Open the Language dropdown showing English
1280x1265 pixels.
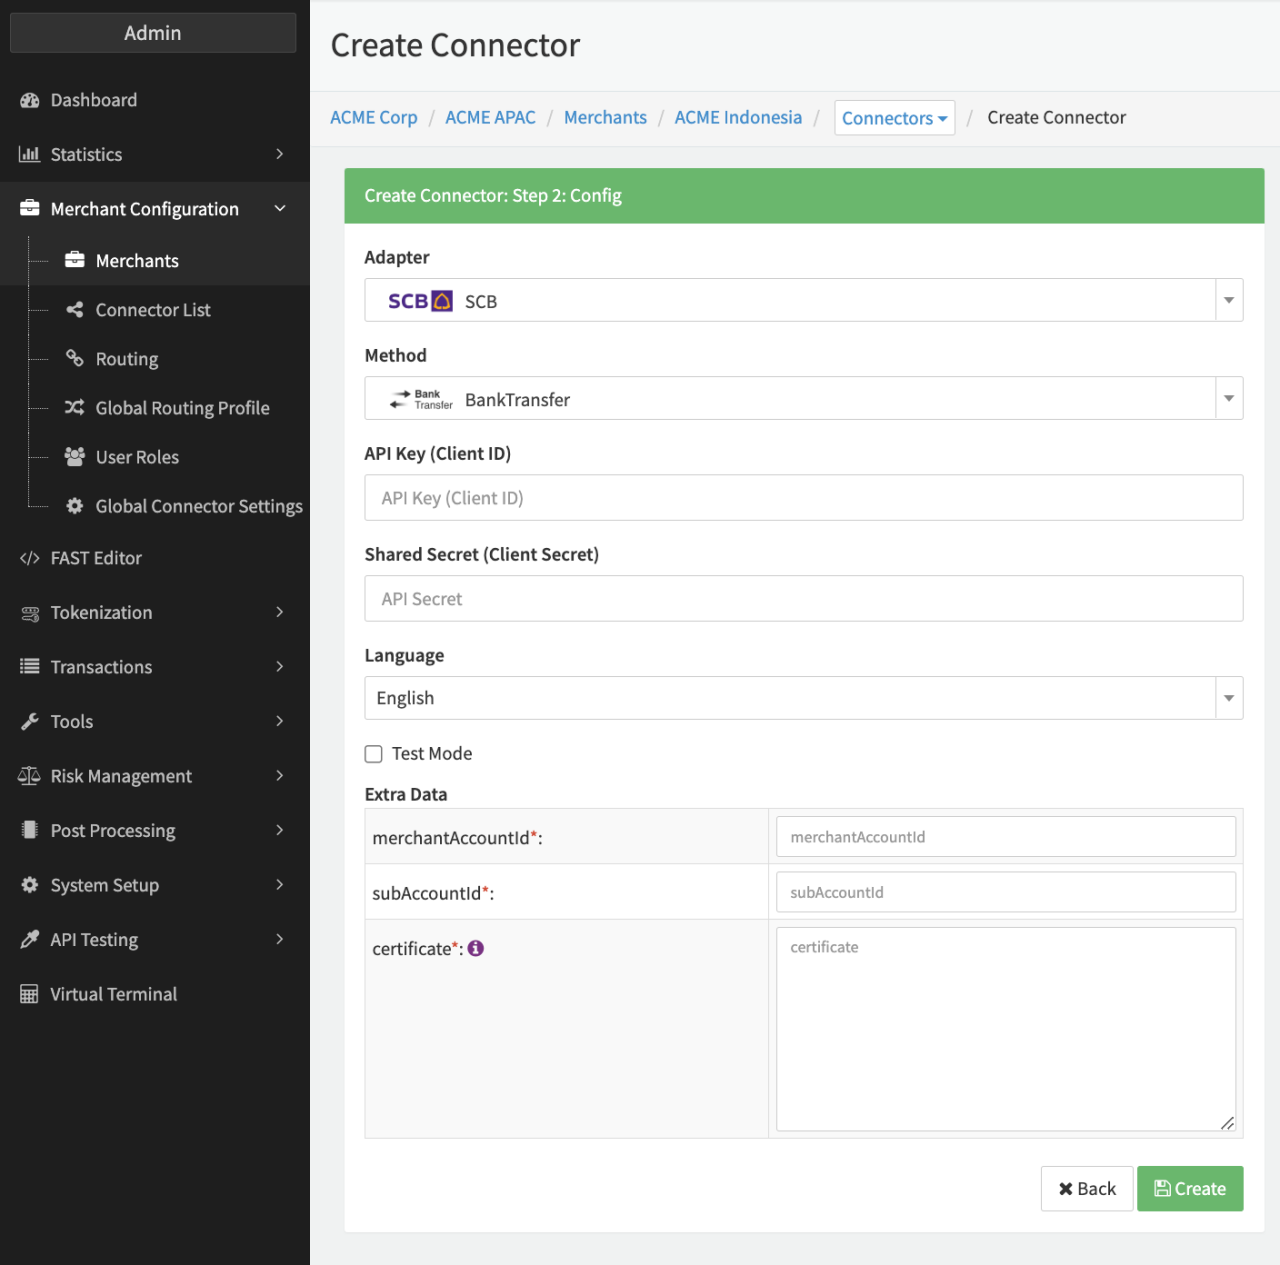click(x=803, y=698)
